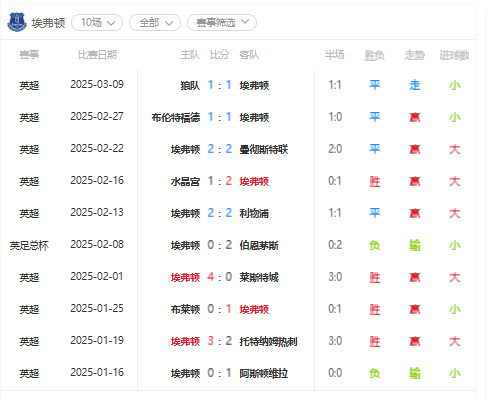The height and width of the screenshot is (400, 487).
Task: Click the 4 : 0 score against 莱斯特城
Action: (x=219, y=277)
